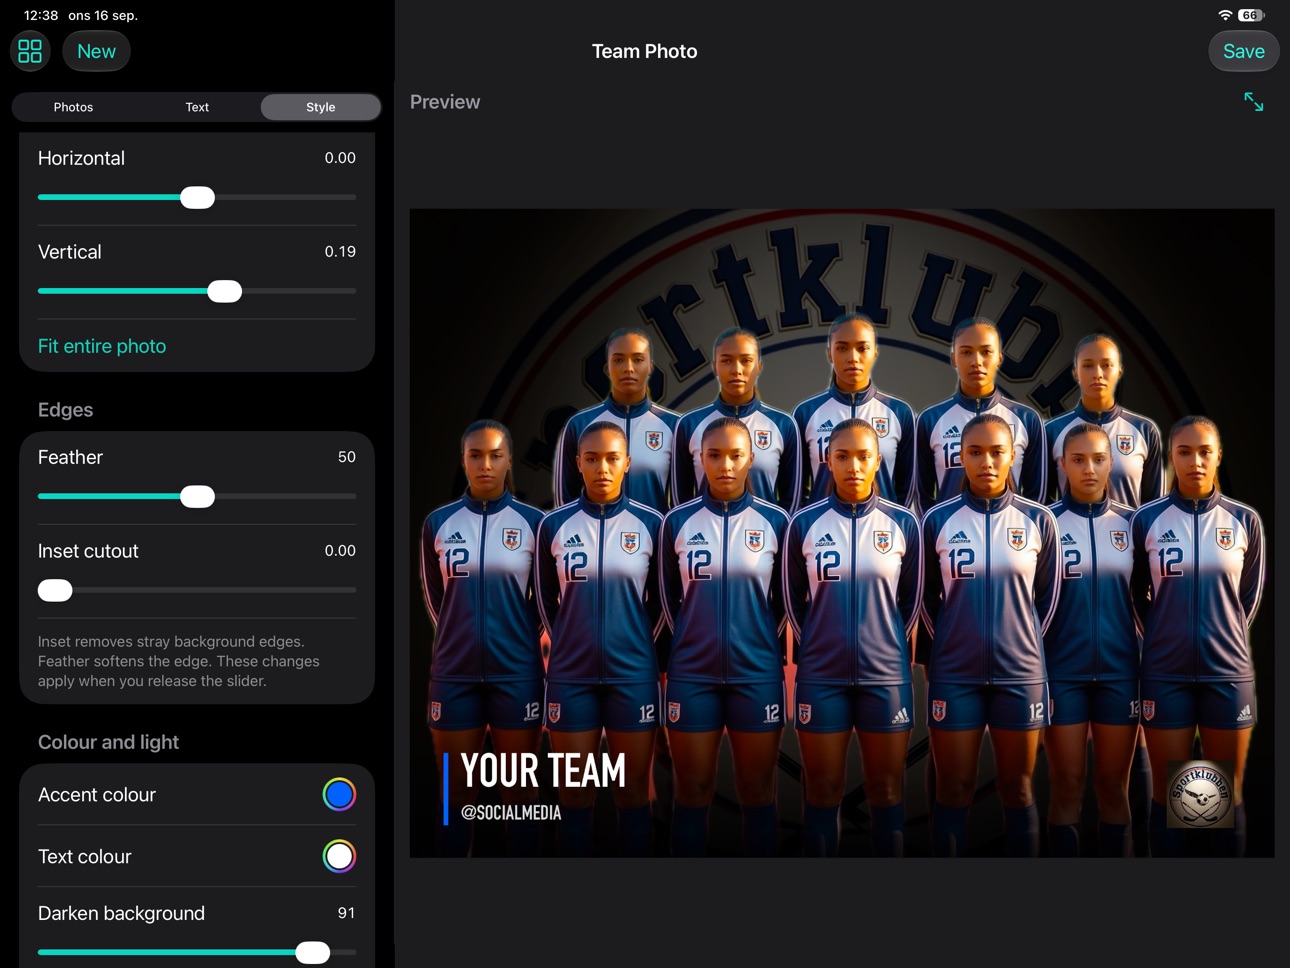
Task: Click the Inset help description text
Action: coord(179,661)
